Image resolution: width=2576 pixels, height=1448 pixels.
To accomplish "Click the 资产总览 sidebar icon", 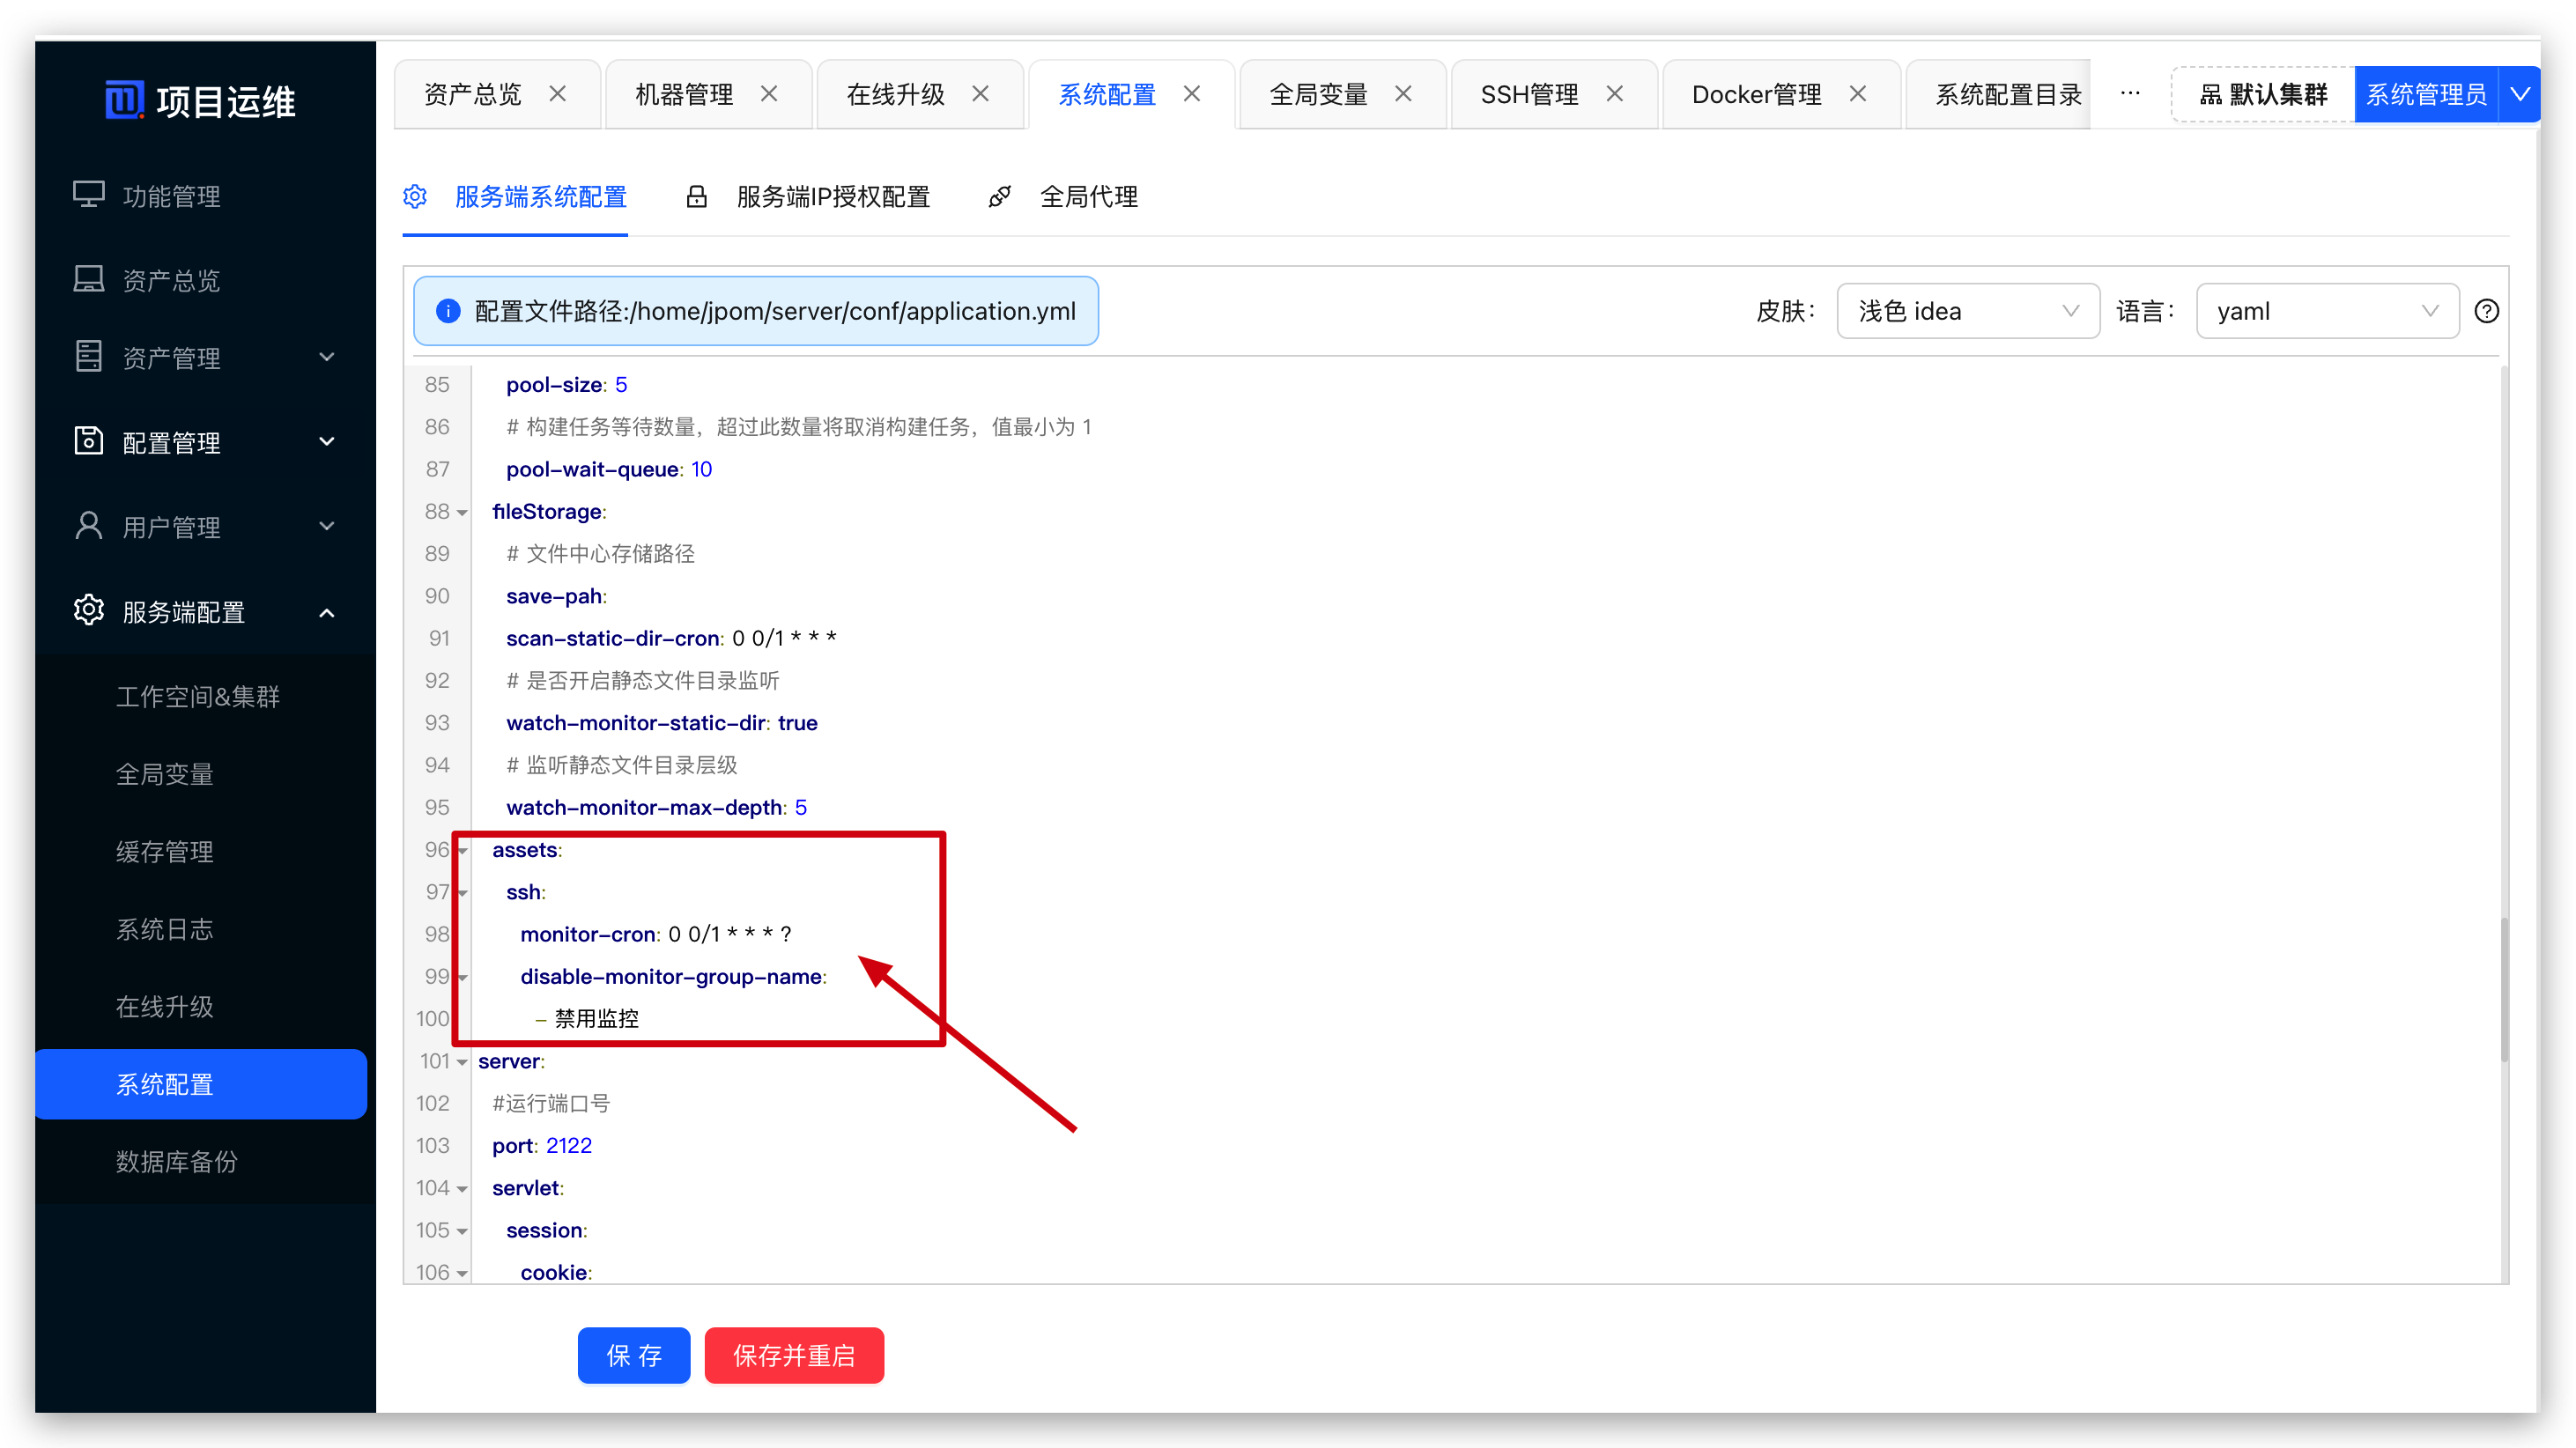I will 88,279.
